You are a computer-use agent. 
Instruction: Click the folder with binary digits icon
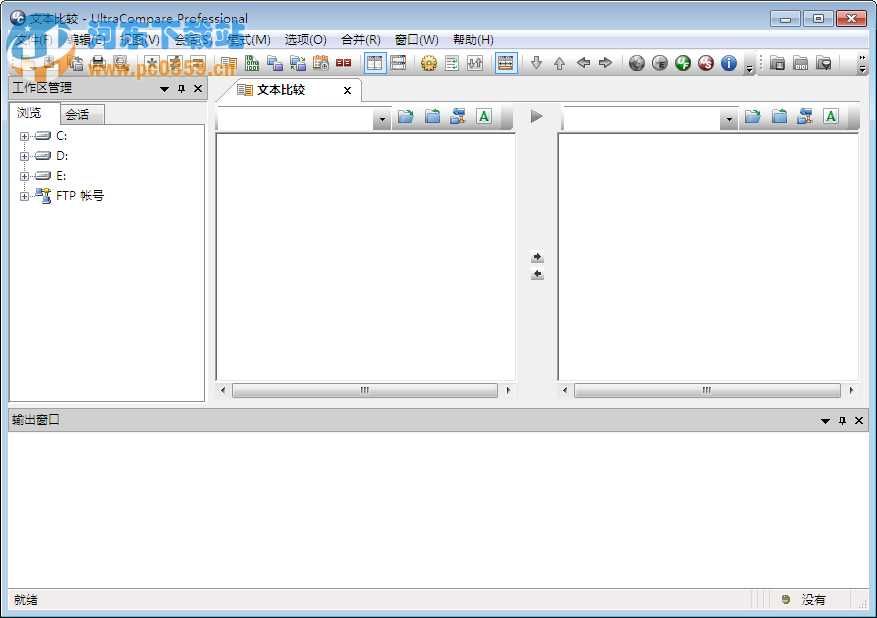801,63
